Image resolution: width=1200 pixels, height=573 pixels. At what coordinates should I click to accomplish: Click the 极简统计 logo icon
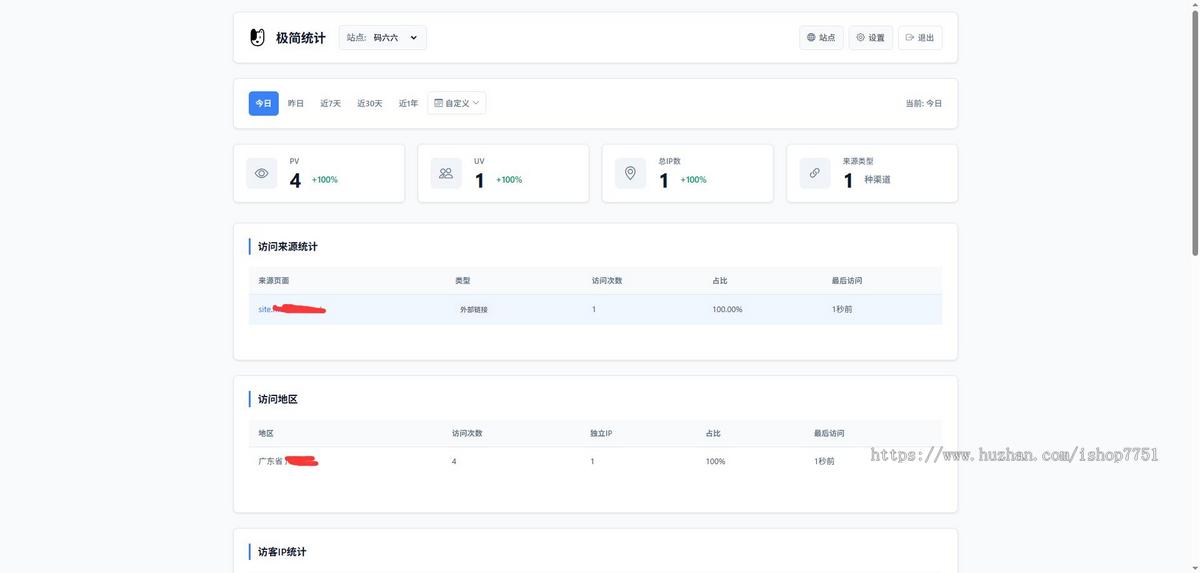257,38
